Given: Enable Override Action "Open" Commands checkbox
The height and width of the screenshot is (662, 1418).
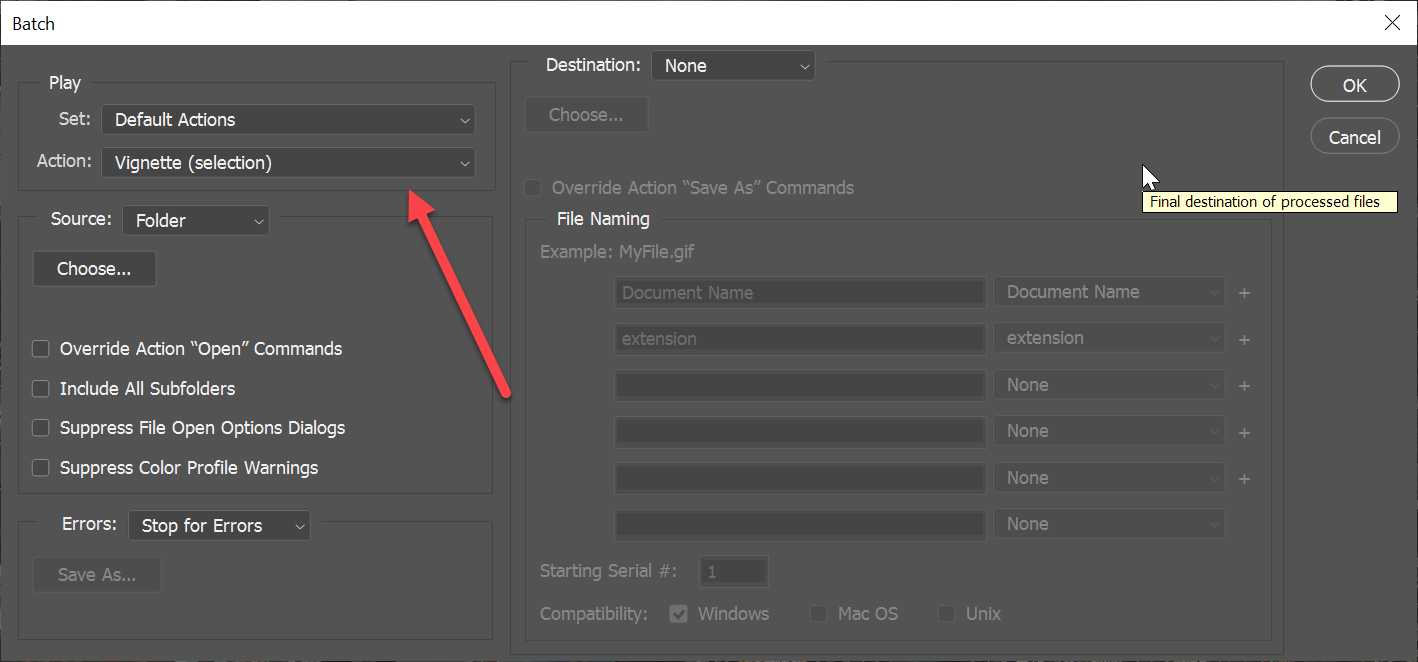Looking at the screenshot, I should tap(41, 349).
